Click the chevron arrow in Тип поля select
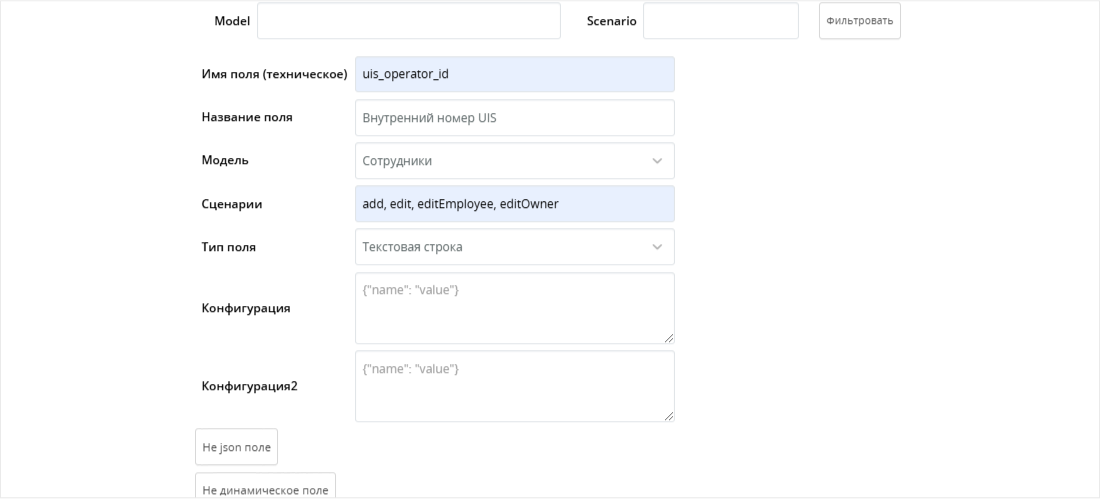Screen dimensions: 1100x499 tap(657, 247)
